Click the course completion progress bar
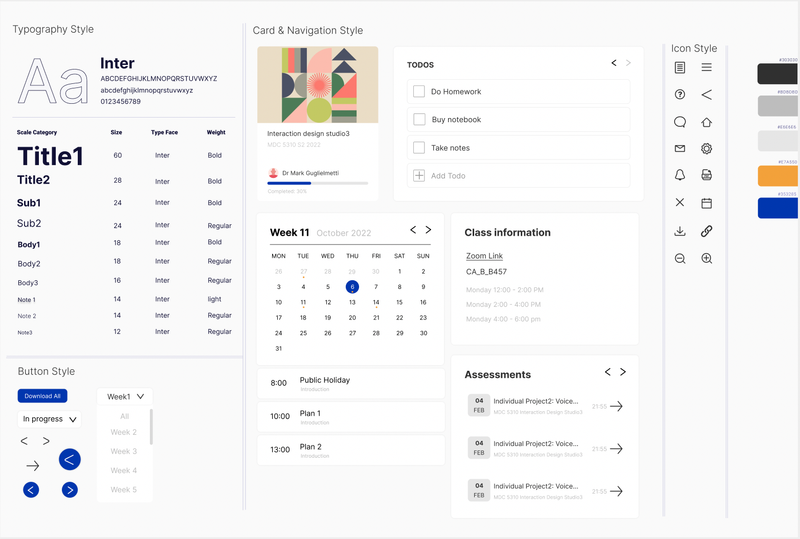Screen dimensions: 800x539 coord(317,183)
